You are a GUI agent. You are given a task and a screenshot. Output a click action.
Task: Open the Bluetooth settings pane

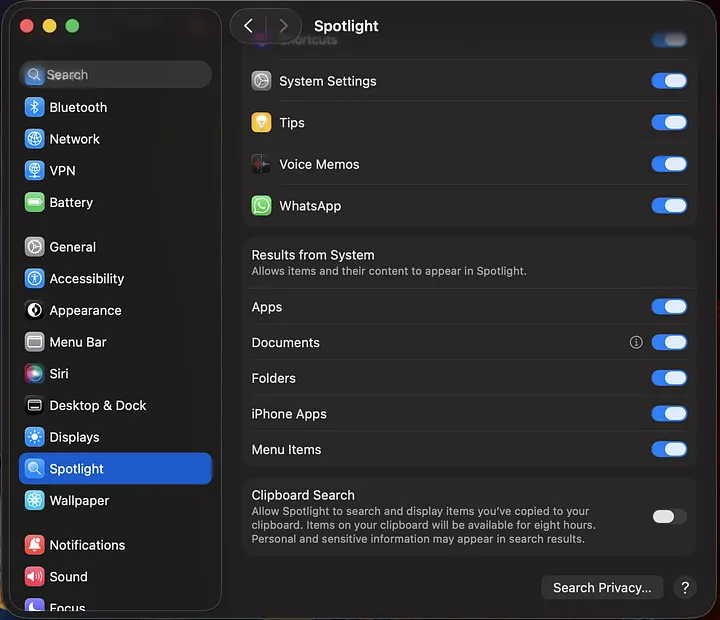pos(115,107)
